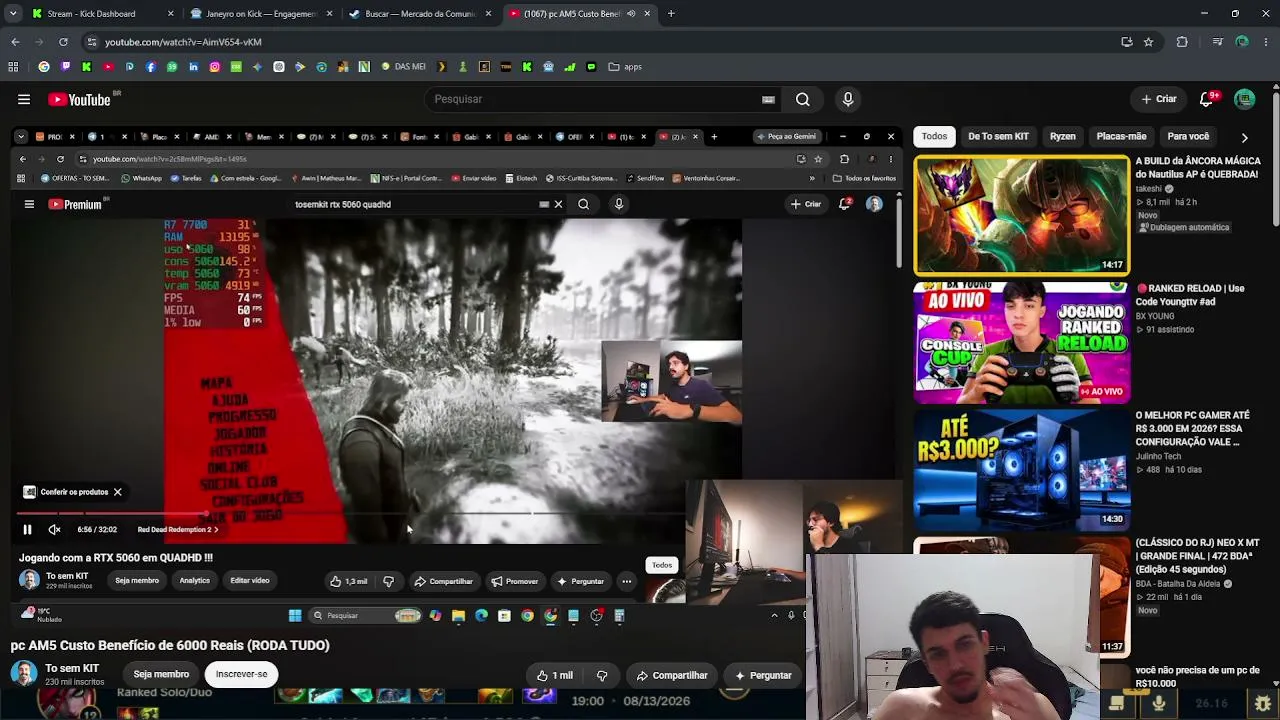Click the pause button in the recorded video player
Viewport: 1280px width, 720px height.
pyautogui.click(x=27, y=530)
